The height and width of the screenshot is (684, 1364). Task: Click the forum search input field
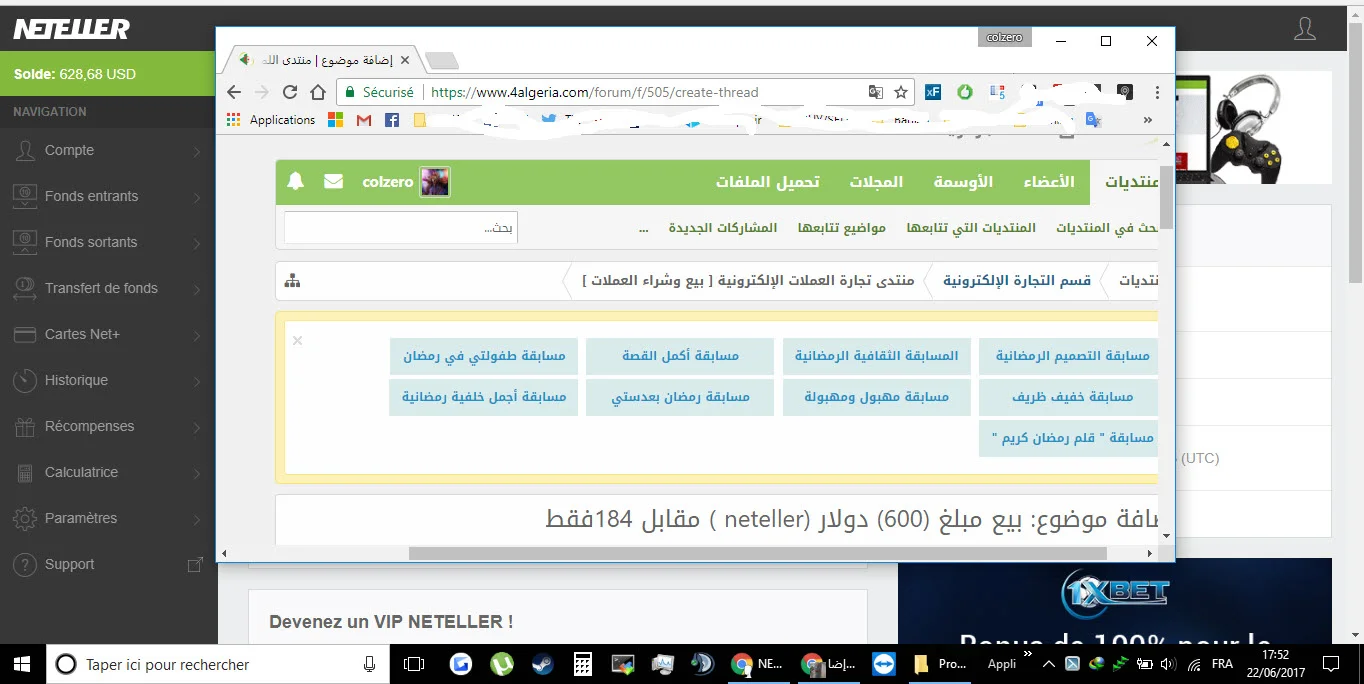(400, 228)
